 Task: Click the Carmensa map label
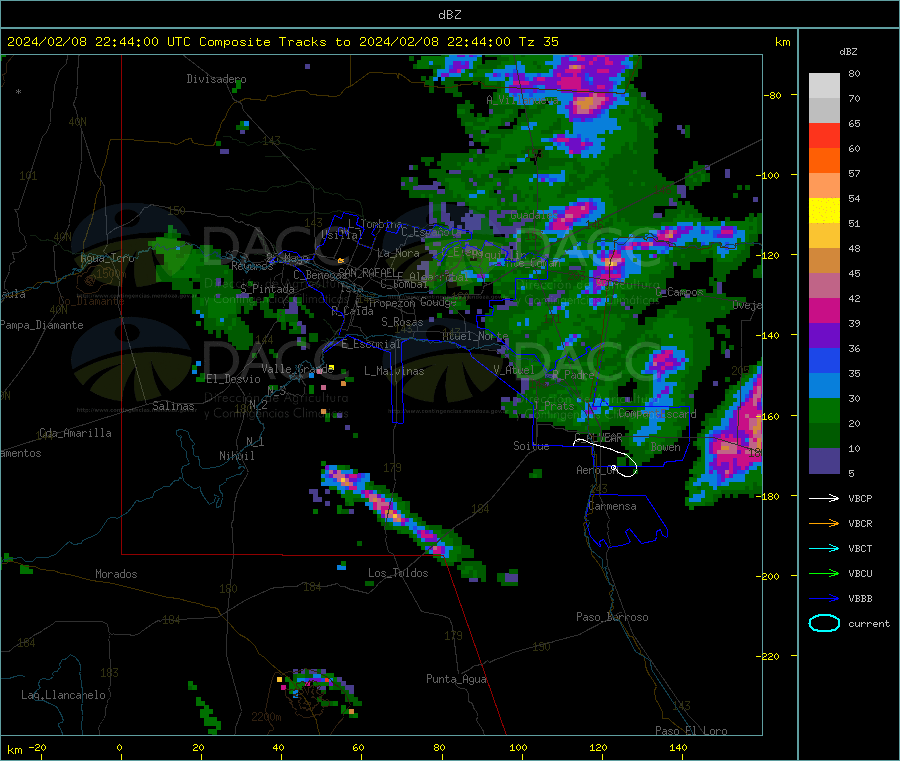(x=612, y=506)
